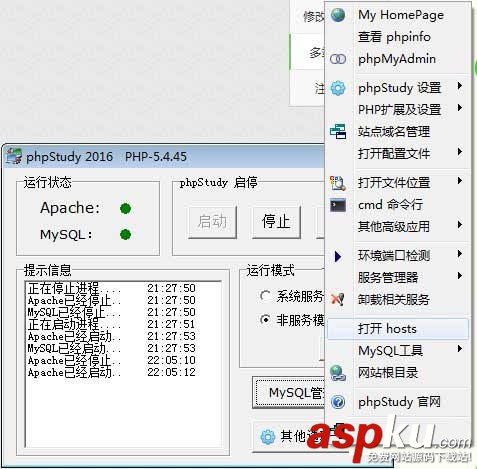This screenshot has height=469, width=477.
Task: Open the MySQL工具 menu item
Action: [x=398, y=351]
